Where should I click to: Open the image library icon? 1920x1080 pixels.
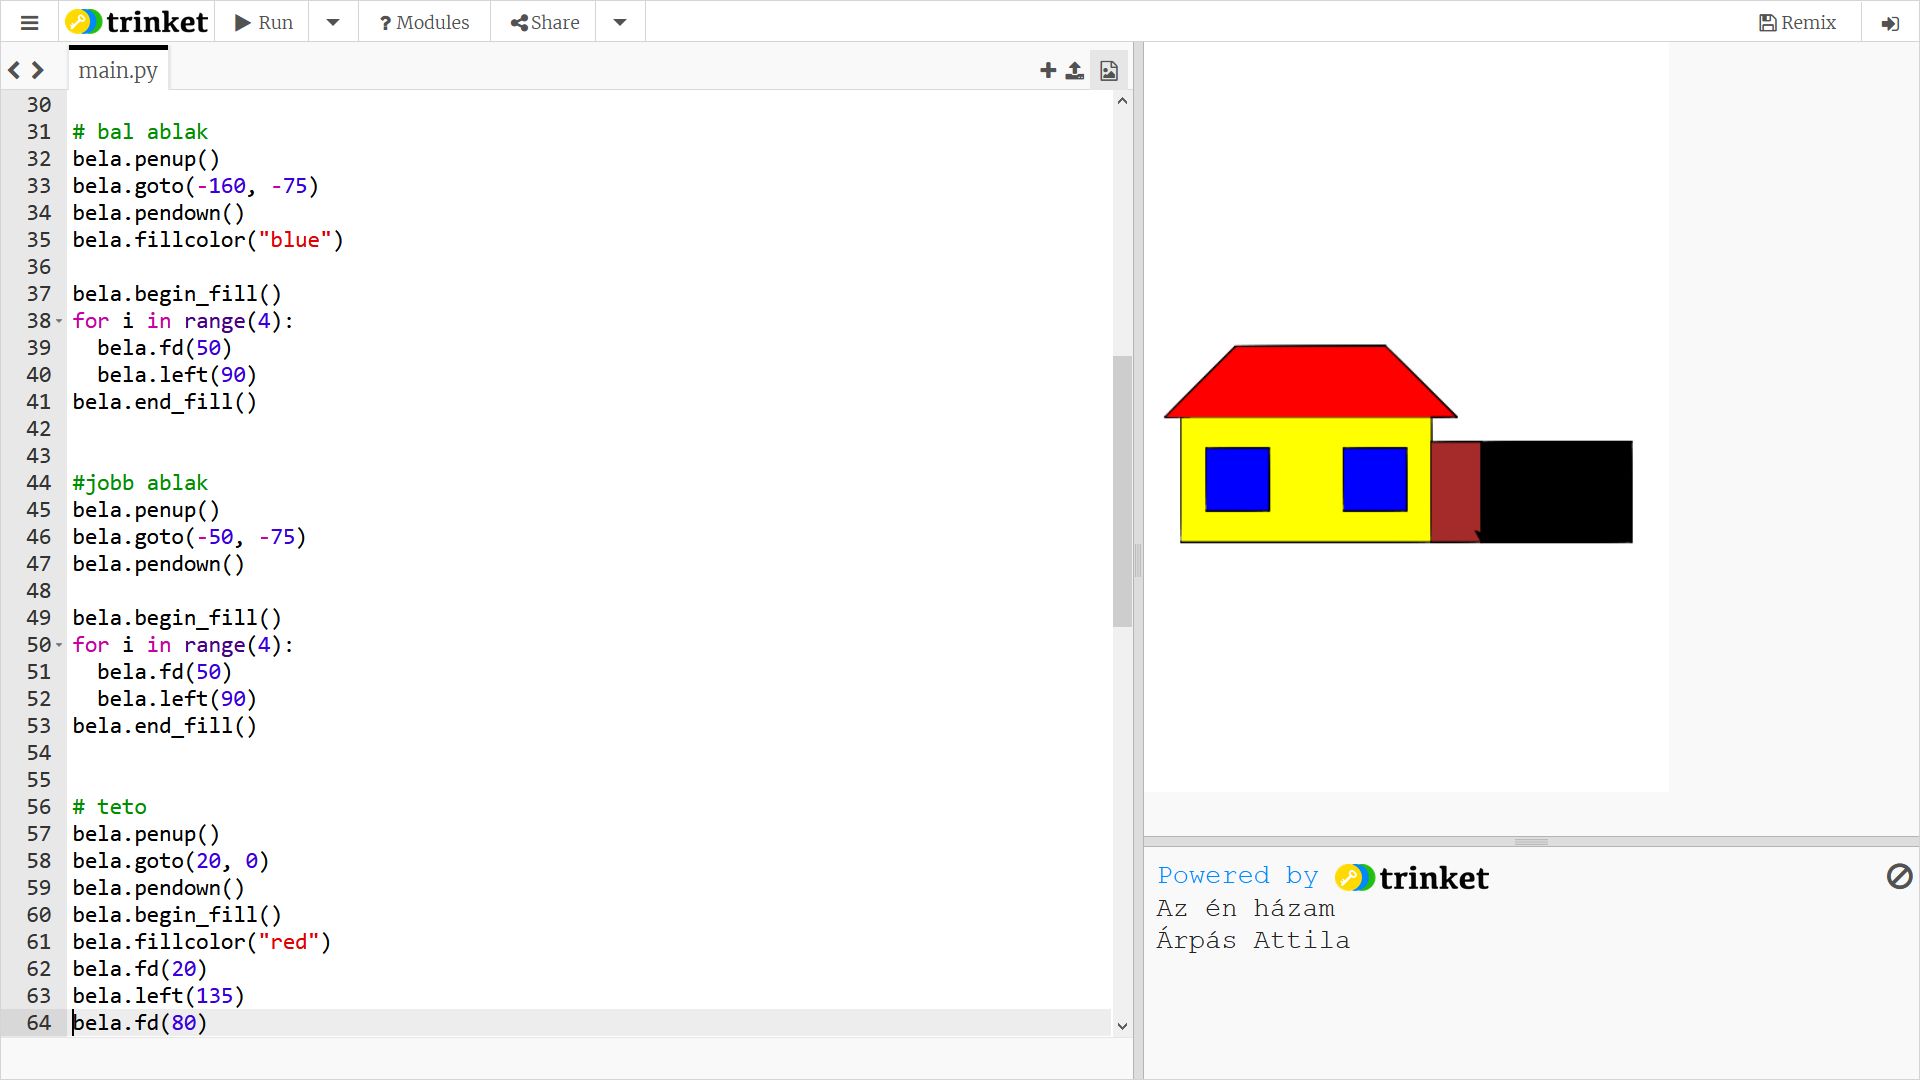(1109, 70)
